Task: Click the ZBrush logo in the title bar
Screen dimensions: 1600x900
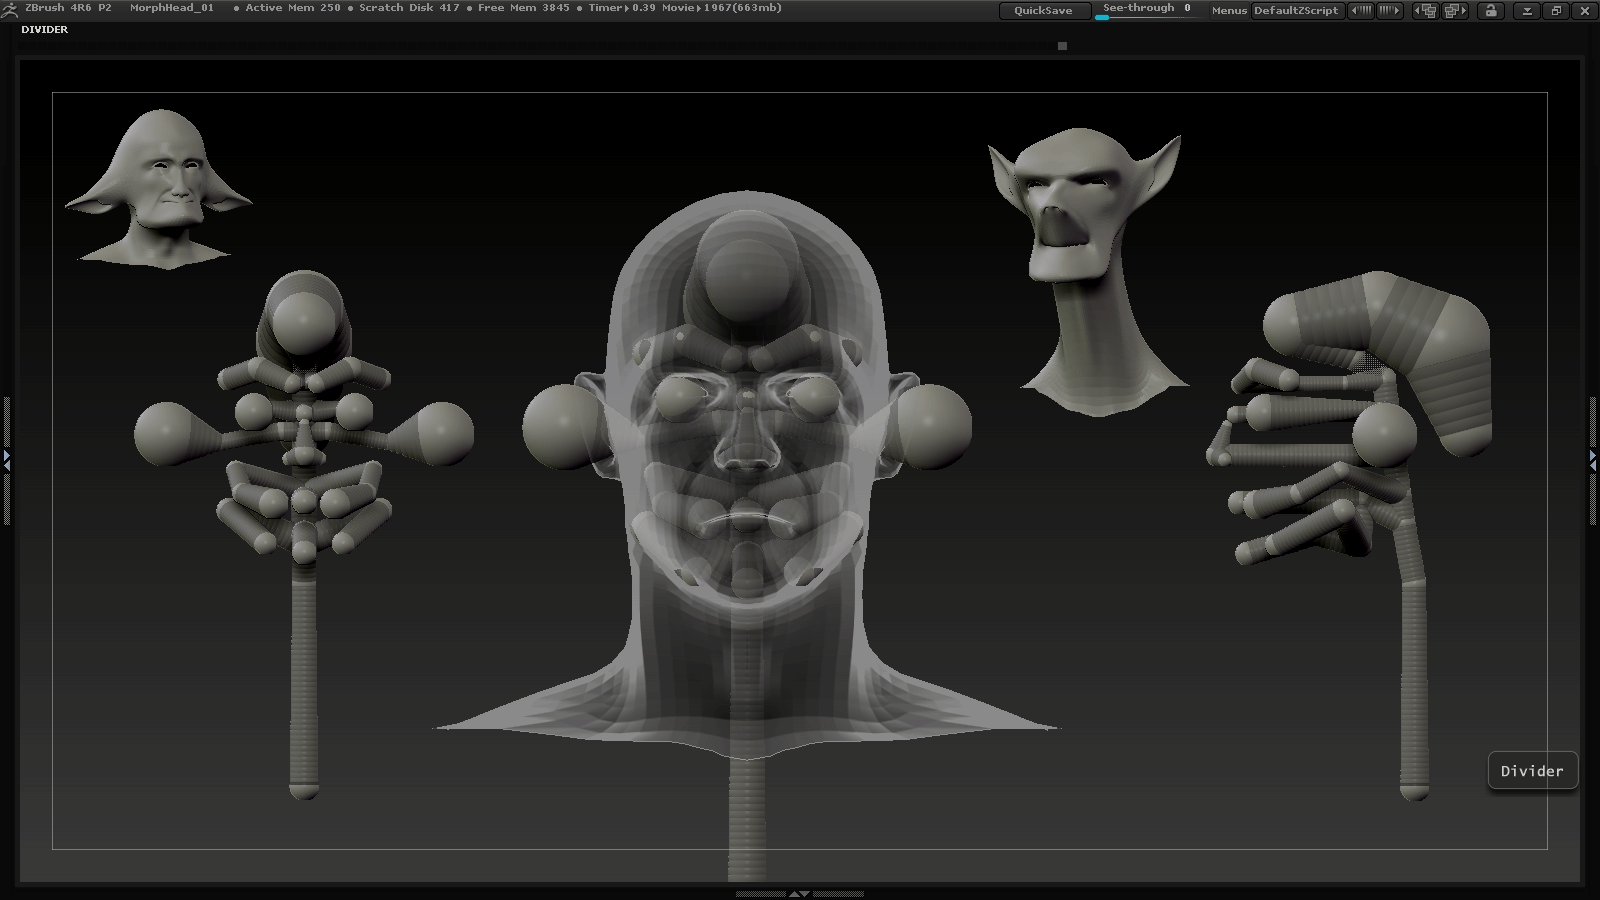Action: click(x=12, y=8)
